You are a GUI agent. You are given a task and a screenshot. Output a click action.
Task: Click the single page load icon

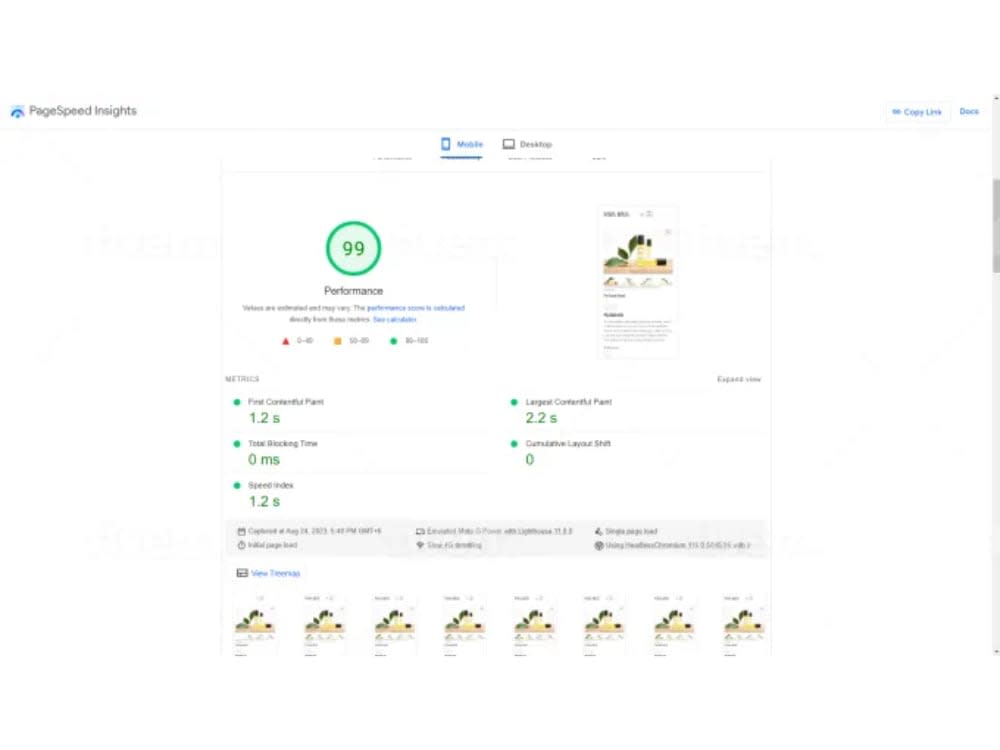(600, 531)
